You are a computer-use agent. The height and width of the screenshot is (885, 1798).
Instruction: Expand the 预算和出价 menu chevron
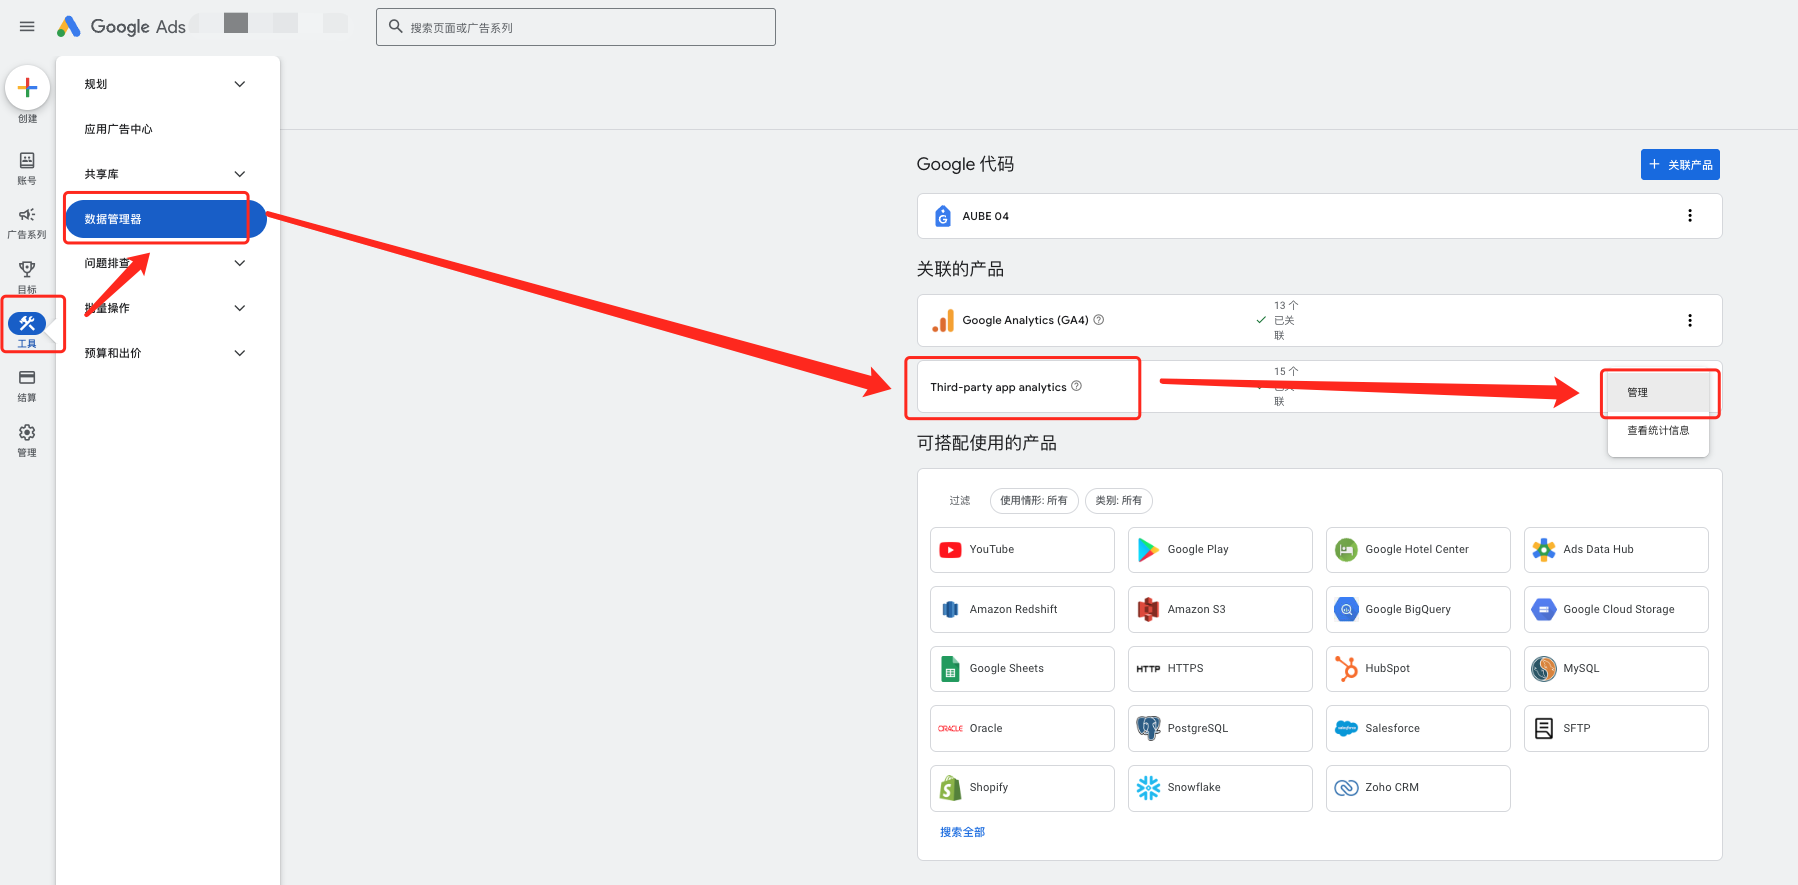[240, 353]
